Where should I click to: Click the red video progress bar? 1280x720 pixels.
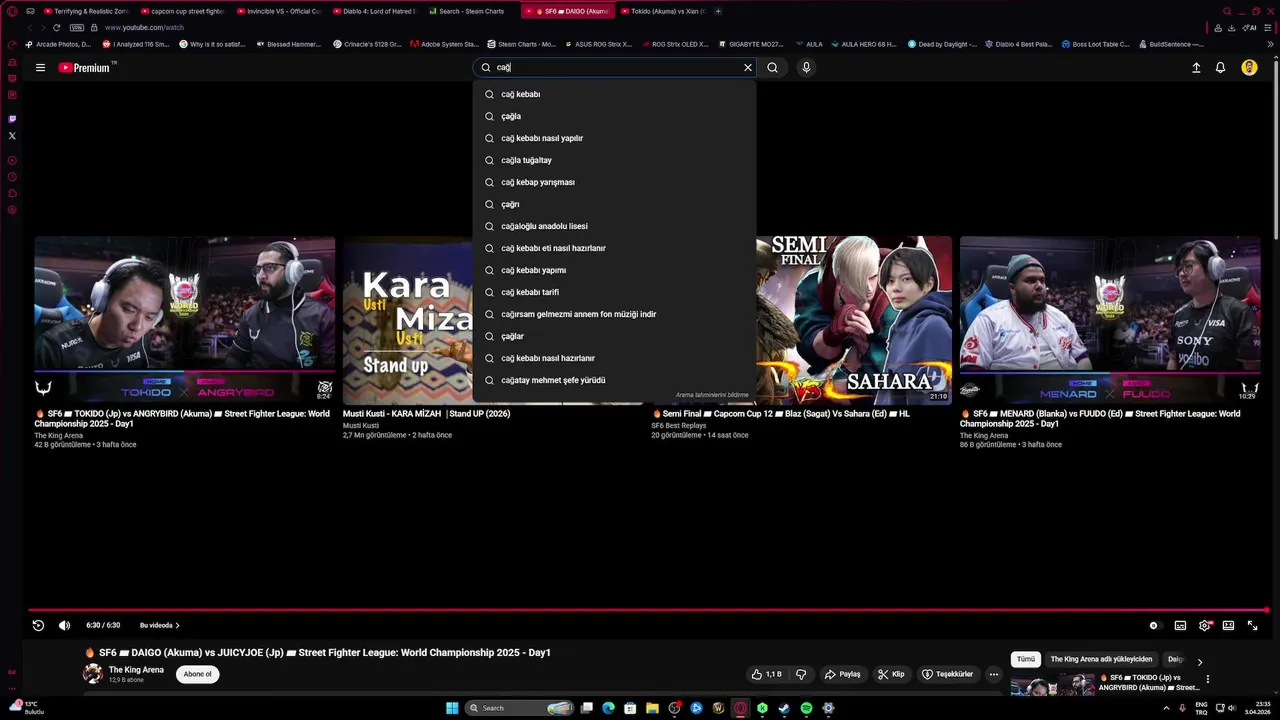[647, 609]
